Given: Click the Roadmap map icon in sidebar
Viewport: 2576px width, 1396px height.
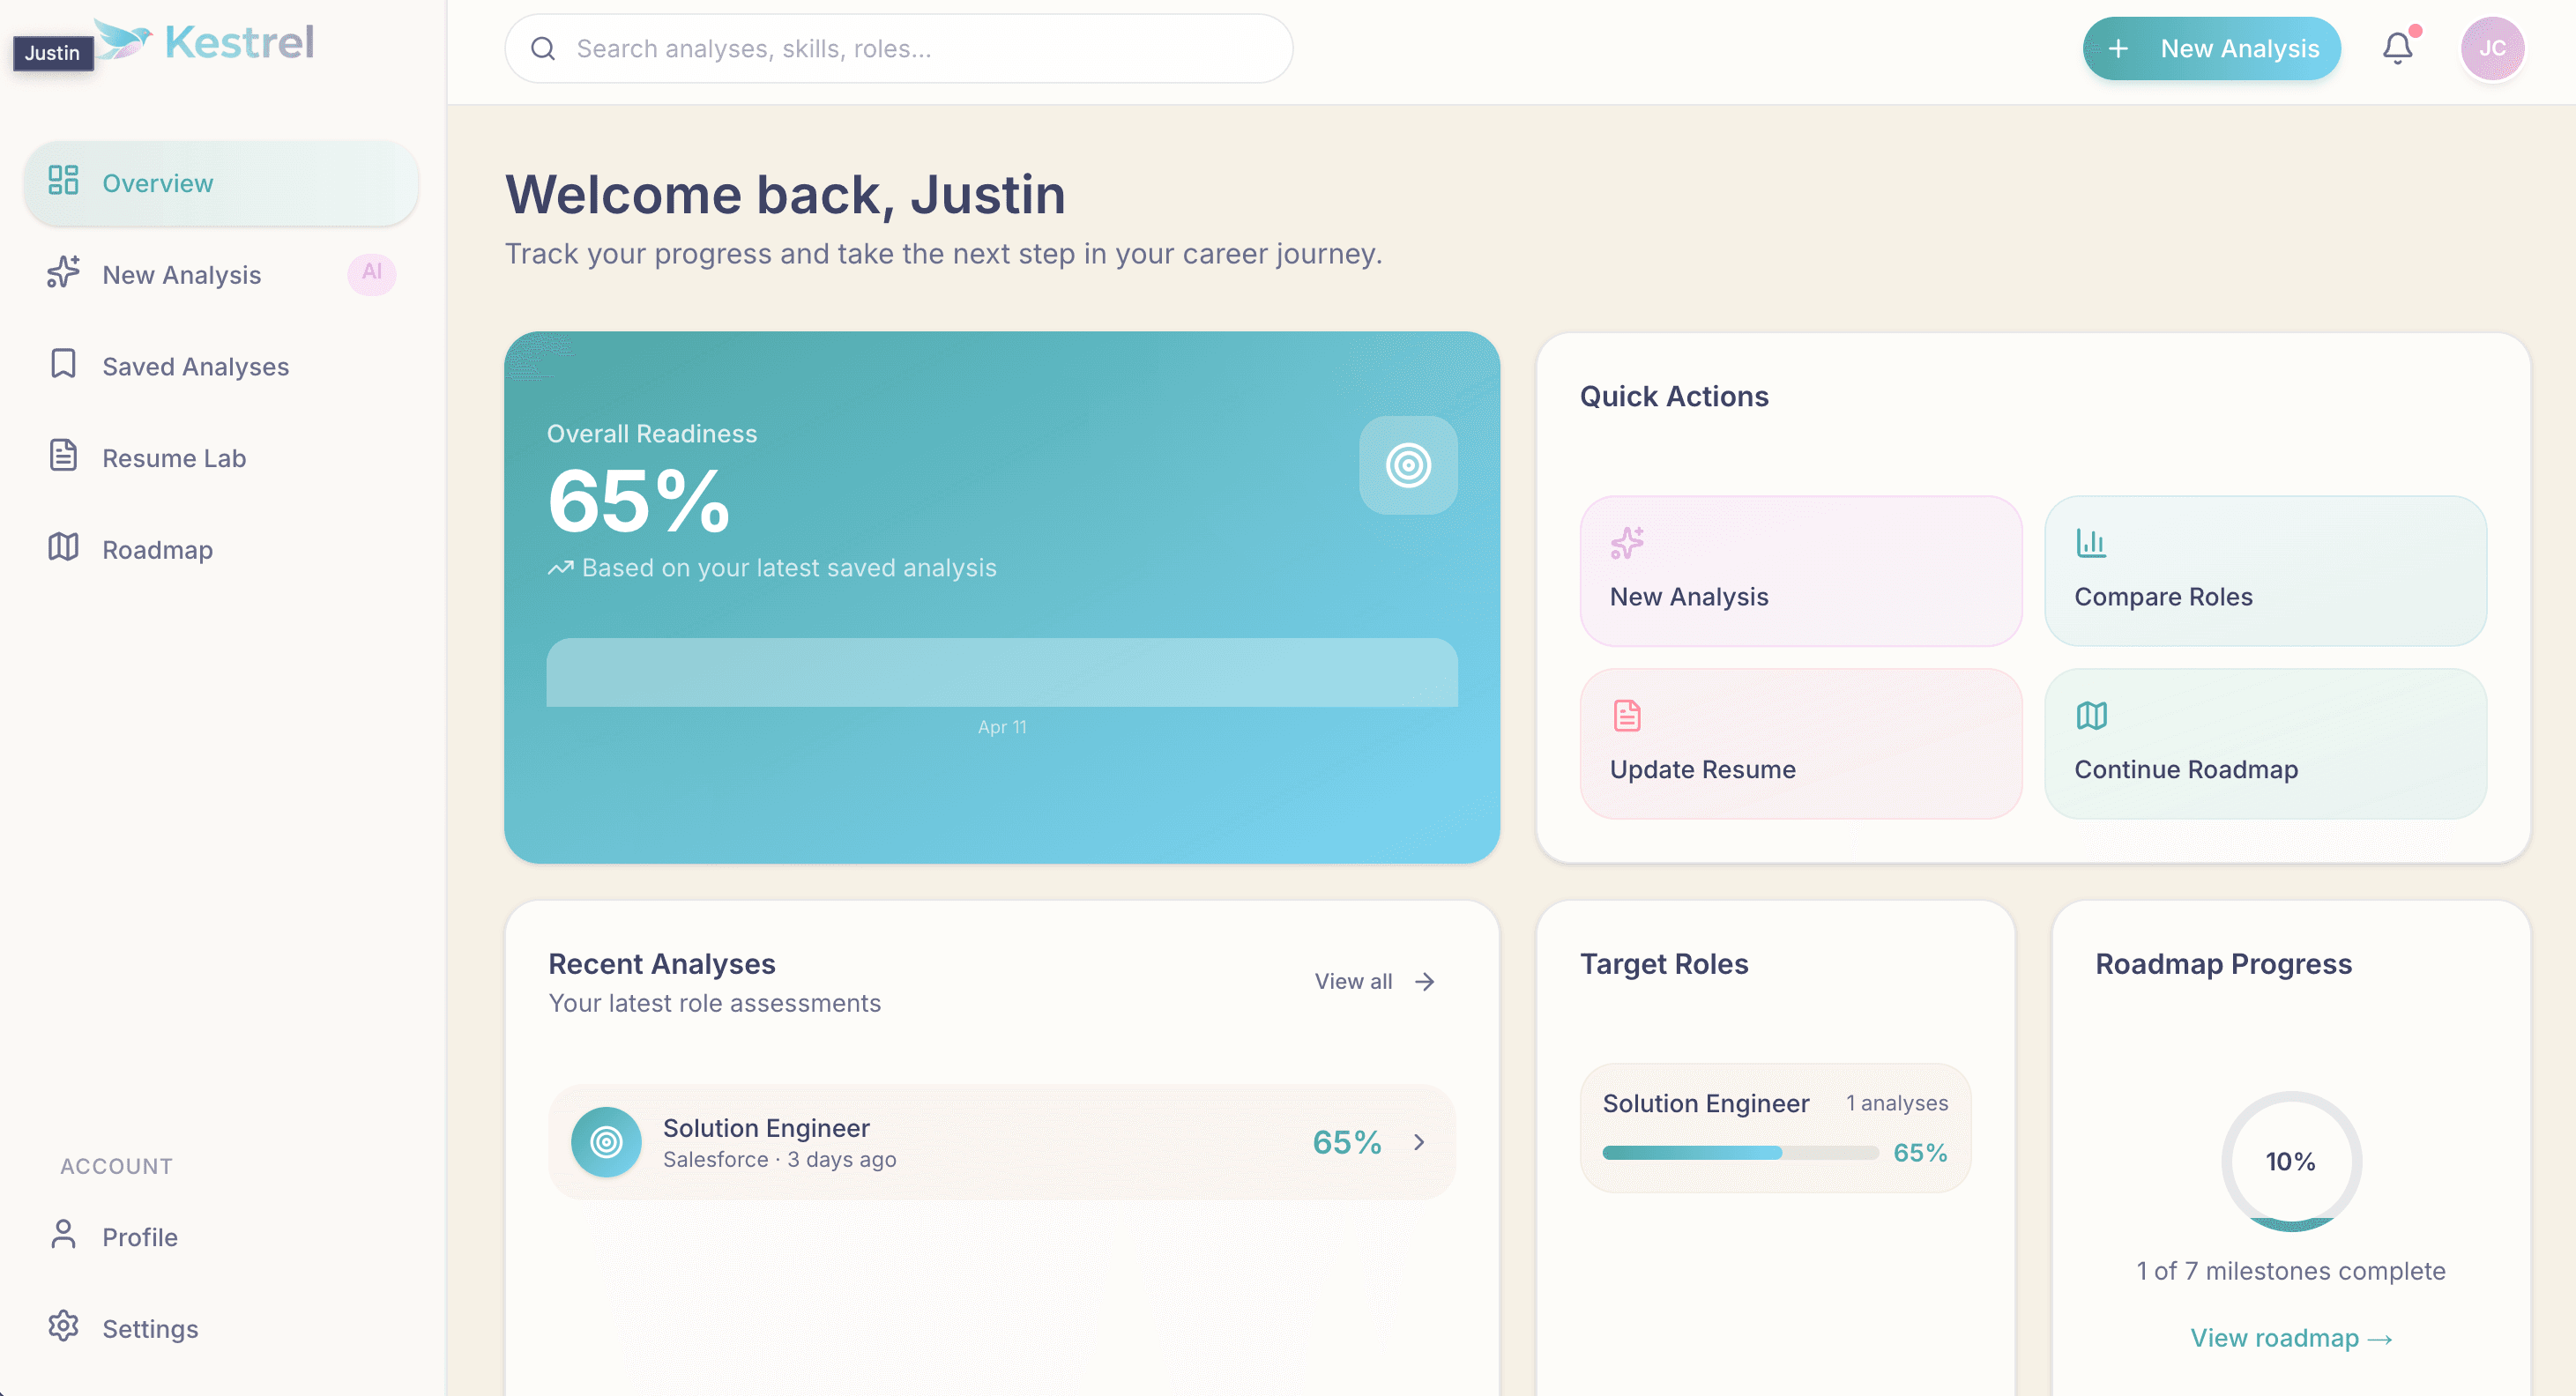Looking at the screenshot, I should (x=63, y=548).
